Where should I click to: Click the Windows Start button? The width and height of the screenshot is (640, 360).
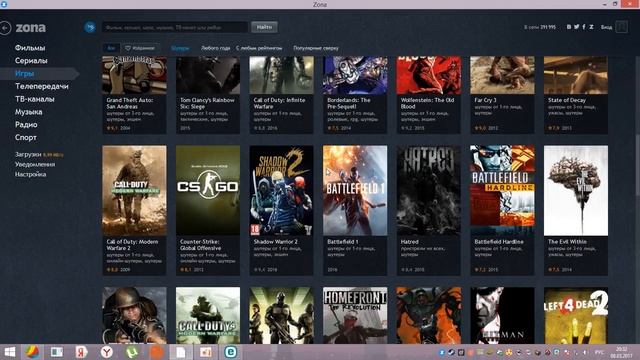click(x=9, y=352)
